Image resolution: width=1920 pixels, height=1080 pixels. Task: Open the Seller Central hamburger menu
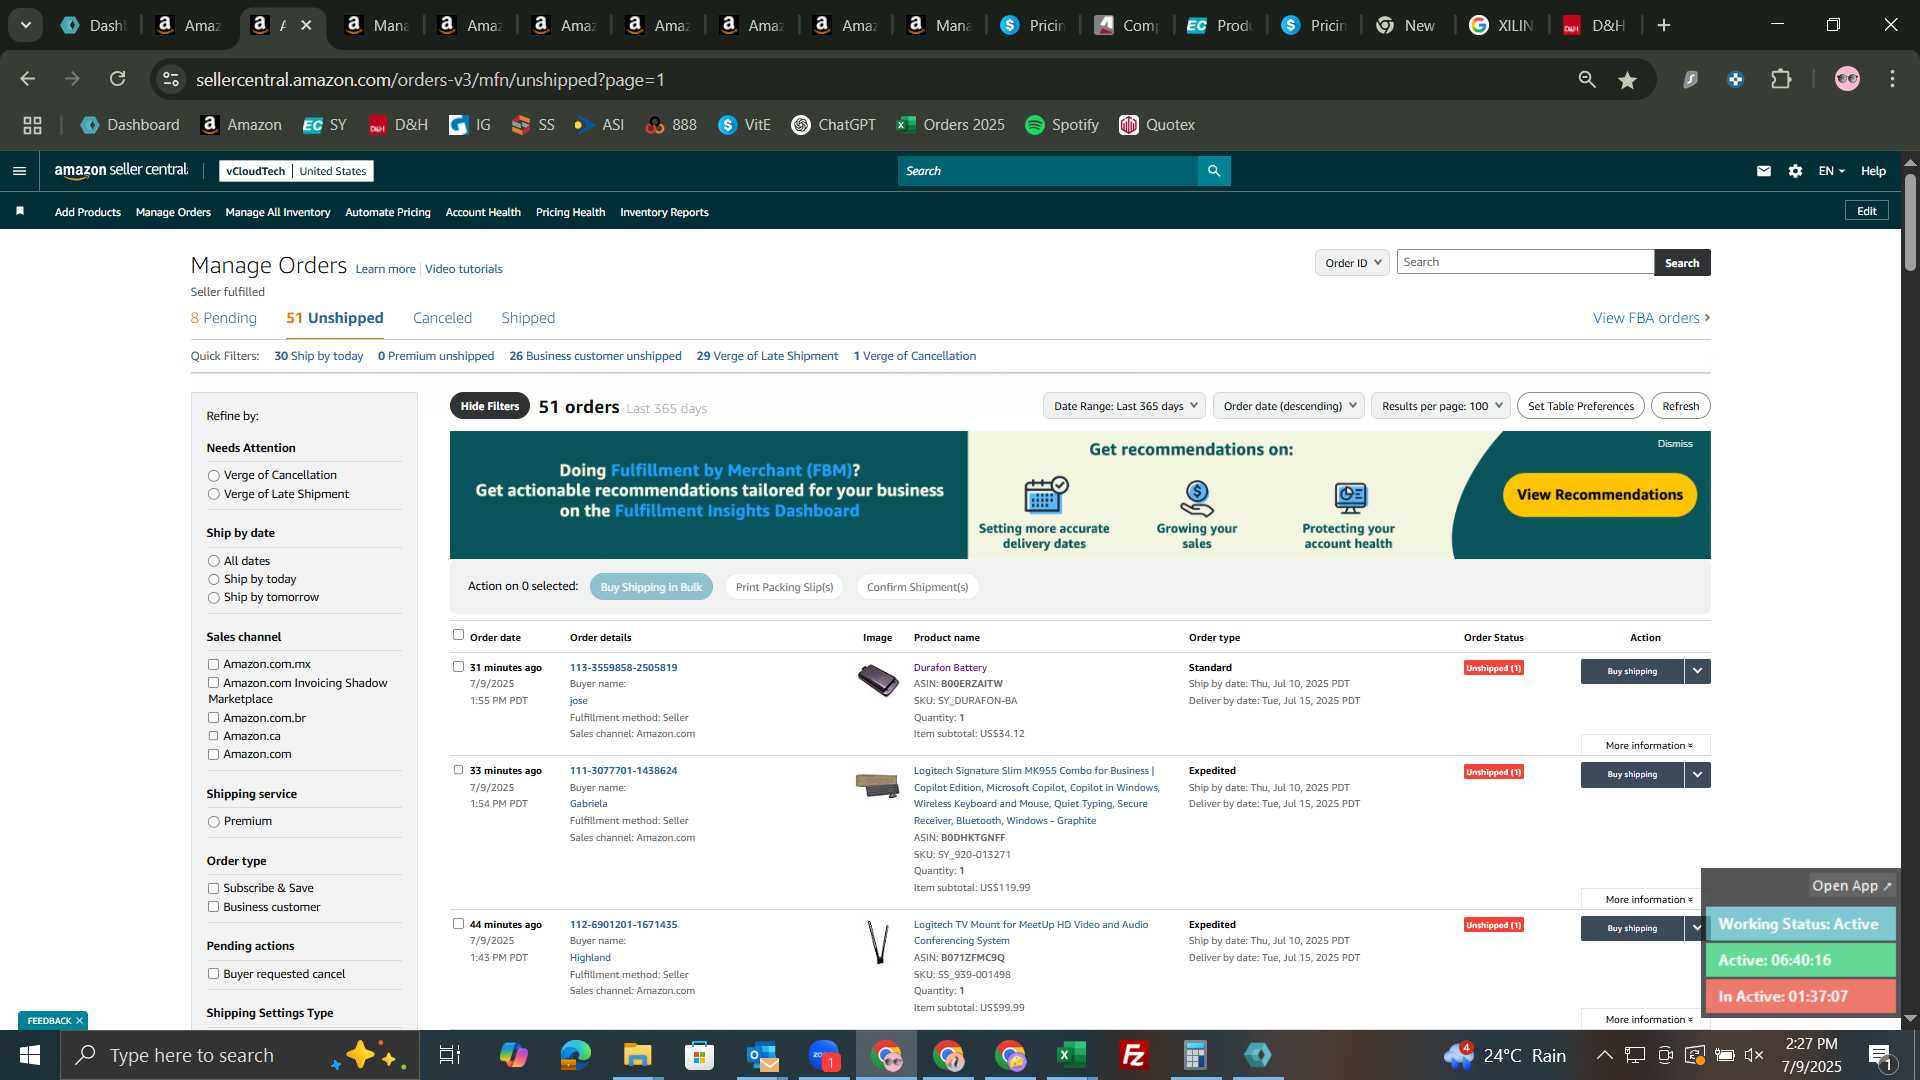click(x=19, y=171)
